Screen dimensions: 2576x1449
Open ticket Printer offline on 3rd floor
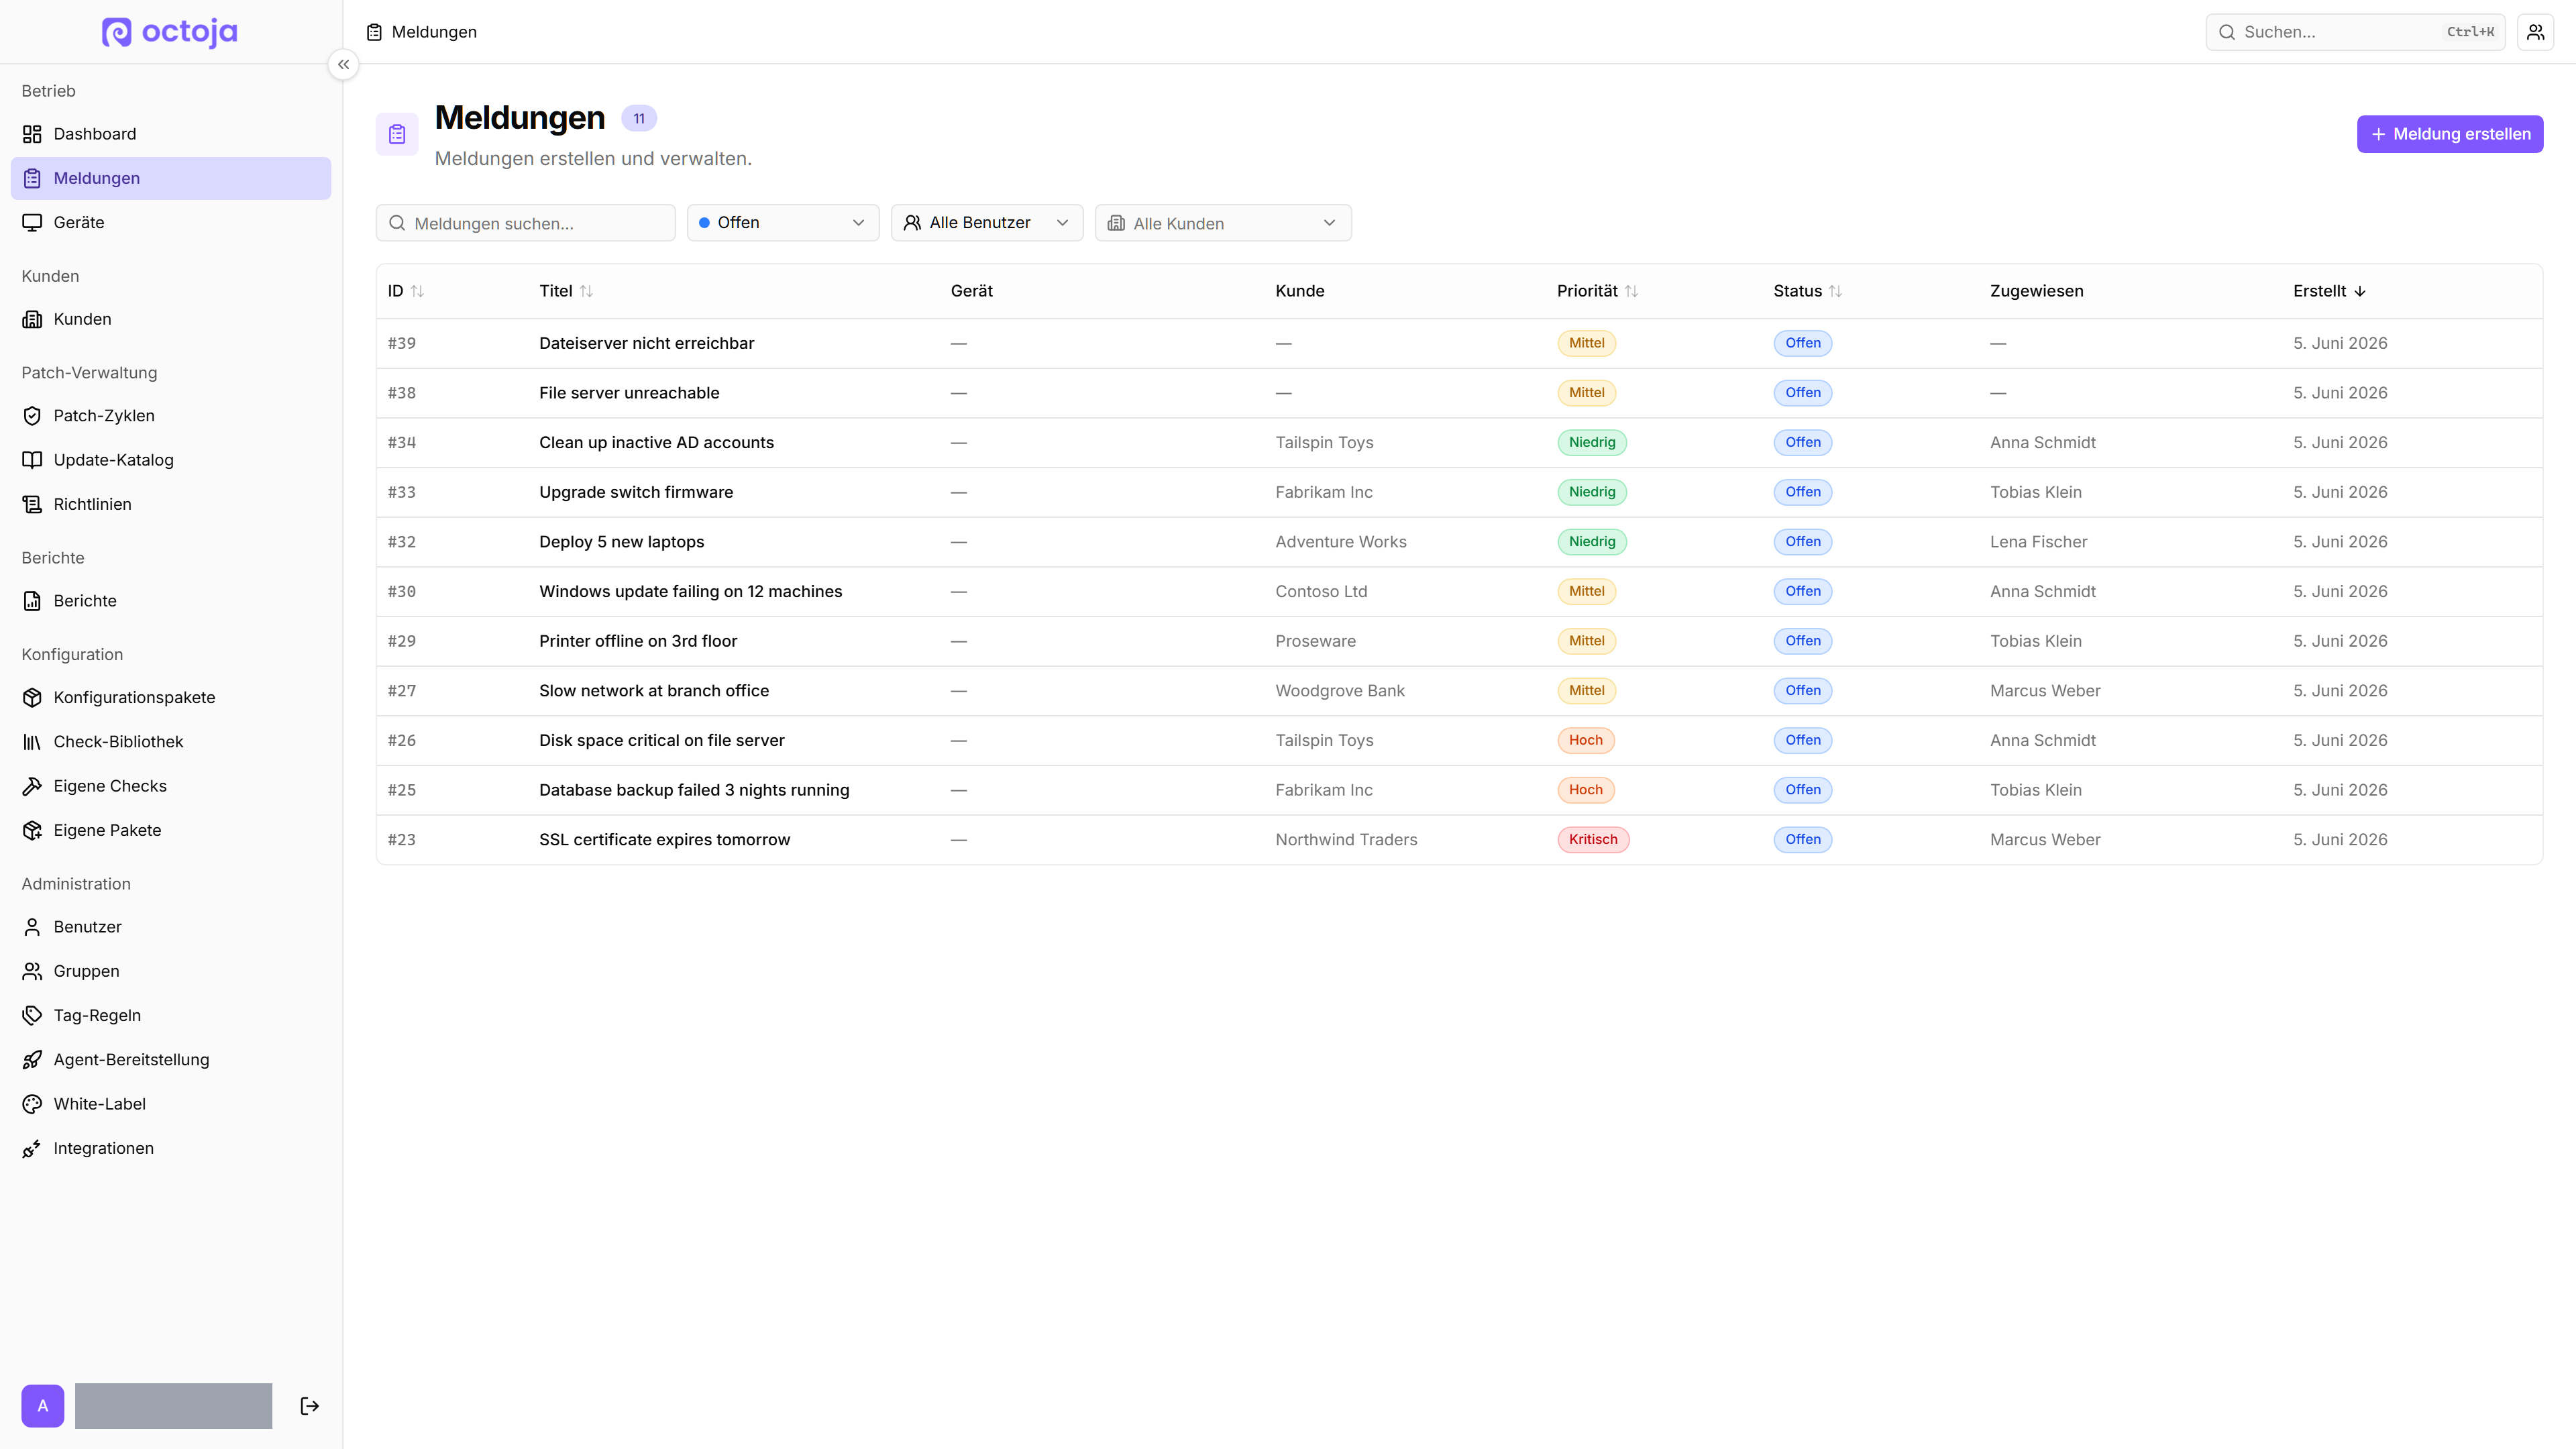click(x=638, y=641)
